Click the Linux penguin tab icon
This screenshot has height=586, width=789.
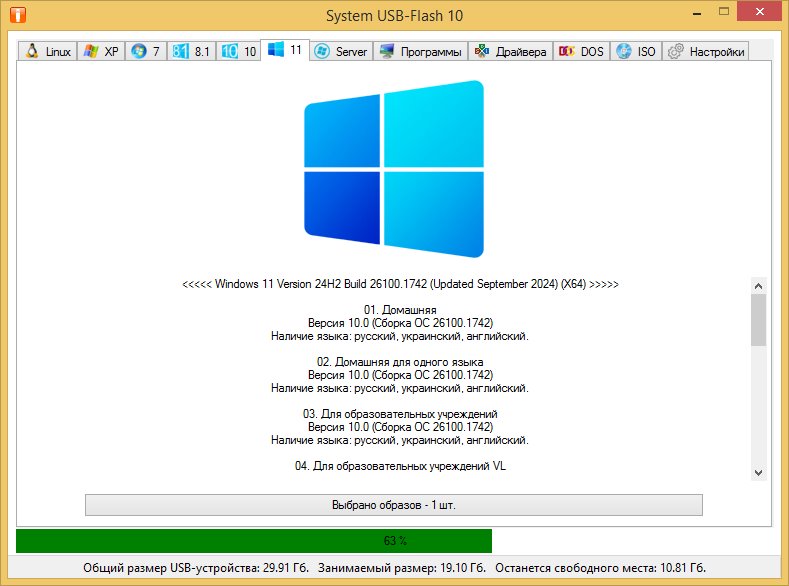tap(32, 52)
